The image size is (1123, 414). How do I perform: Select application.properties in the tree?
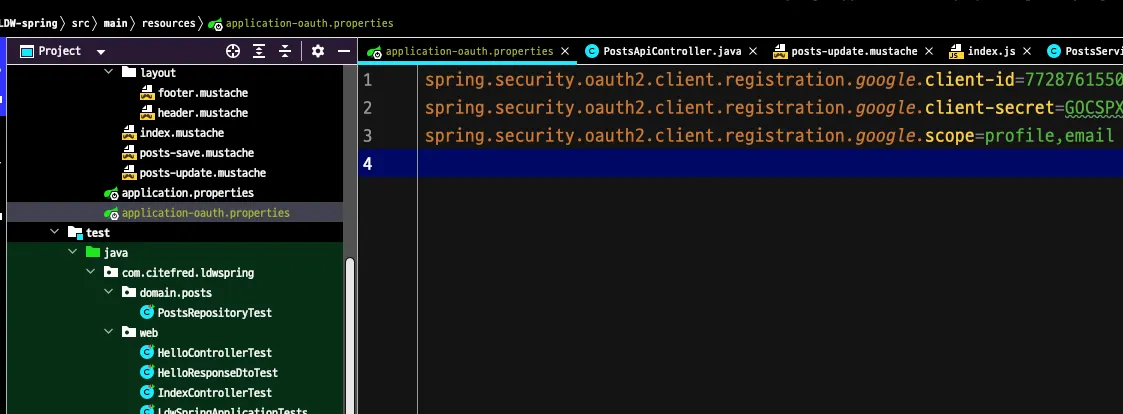[188, 193]
